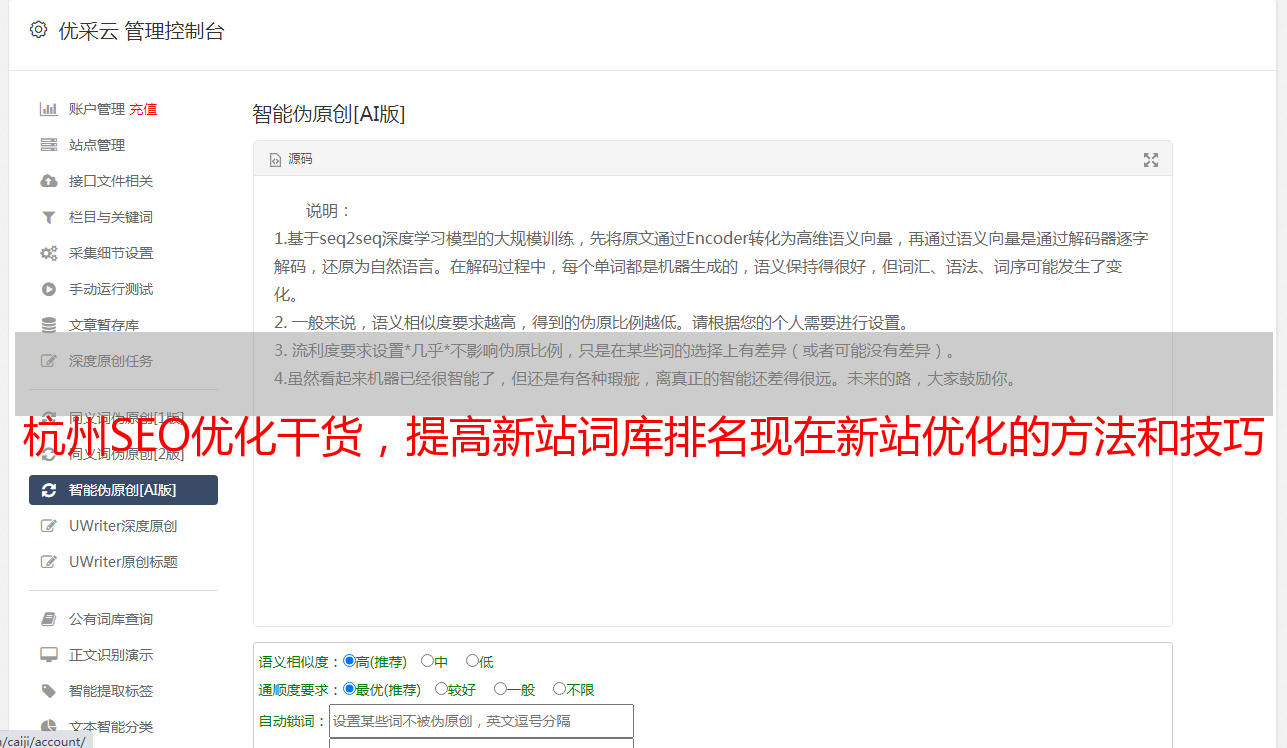Screen dimensions: 1287x748
Task: Click the 站点管理 server icon
Action: coord(48,145)
